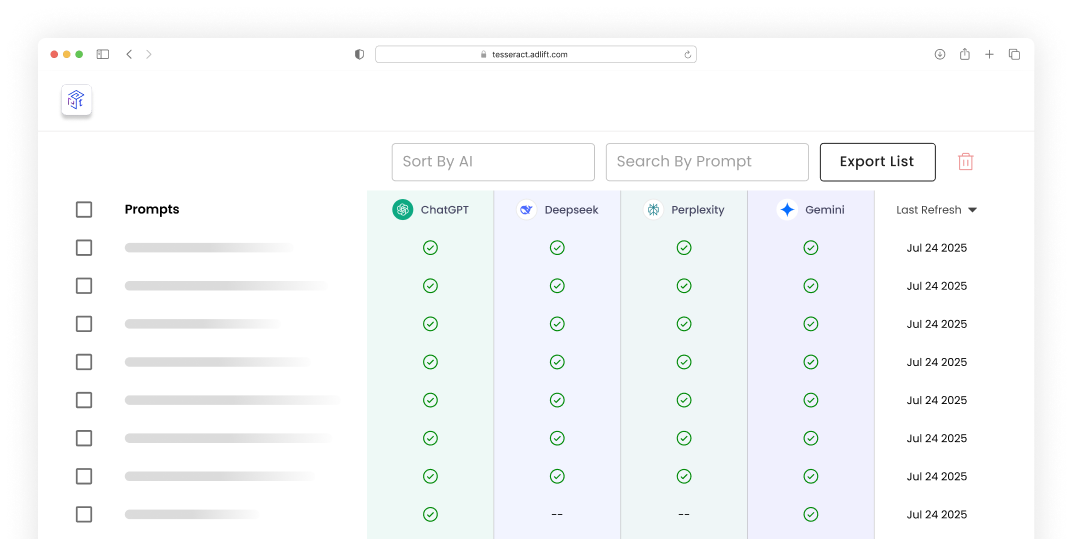Click the Perplexity check mark in the first row

pyautogui.click(x=684, y=248)
